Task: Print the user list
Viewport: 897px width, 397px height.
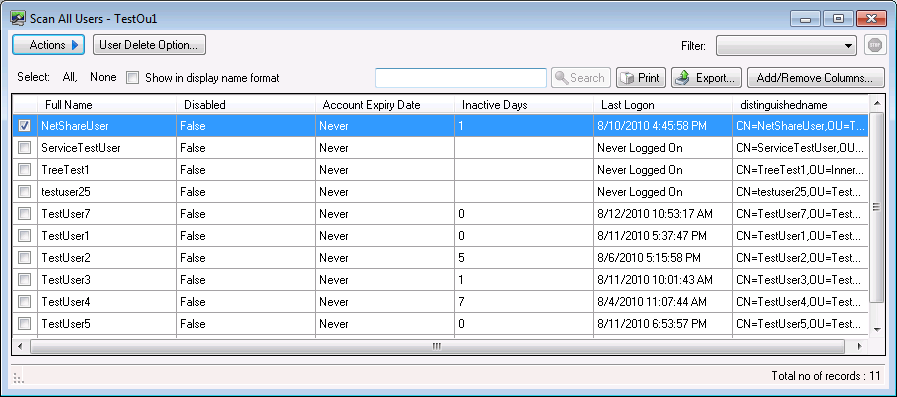Action: coord(641,78)
